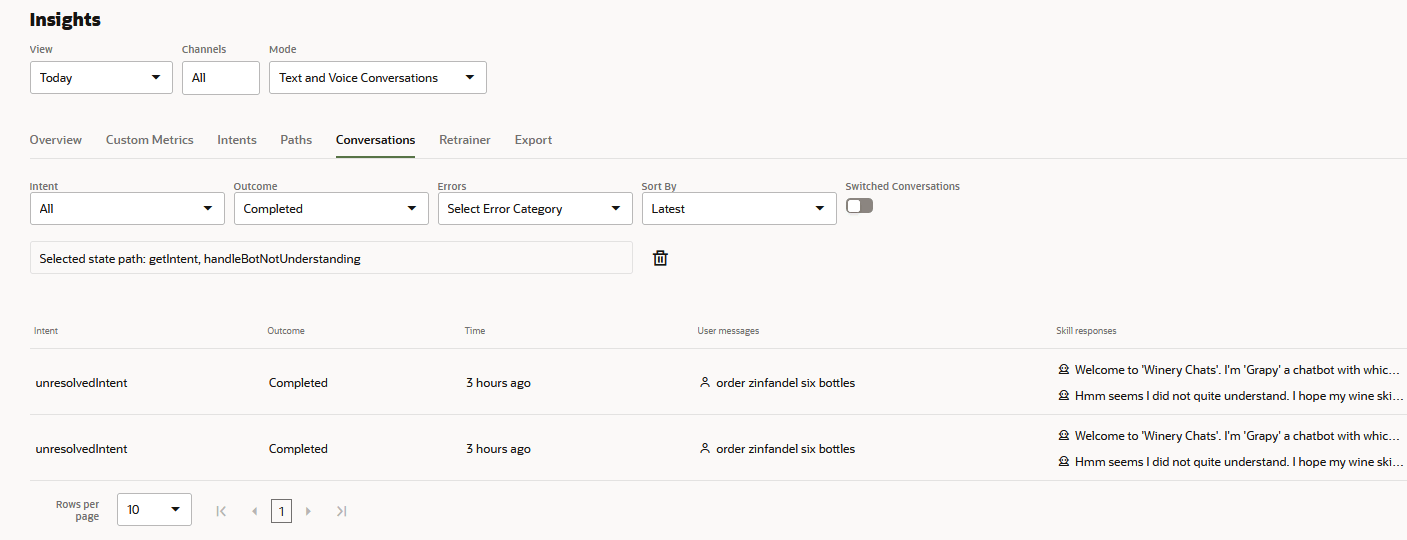Open the Outcome filter dropdown
The width and height of the screenshot is (1407, 540).
click(x=330, y=209)
